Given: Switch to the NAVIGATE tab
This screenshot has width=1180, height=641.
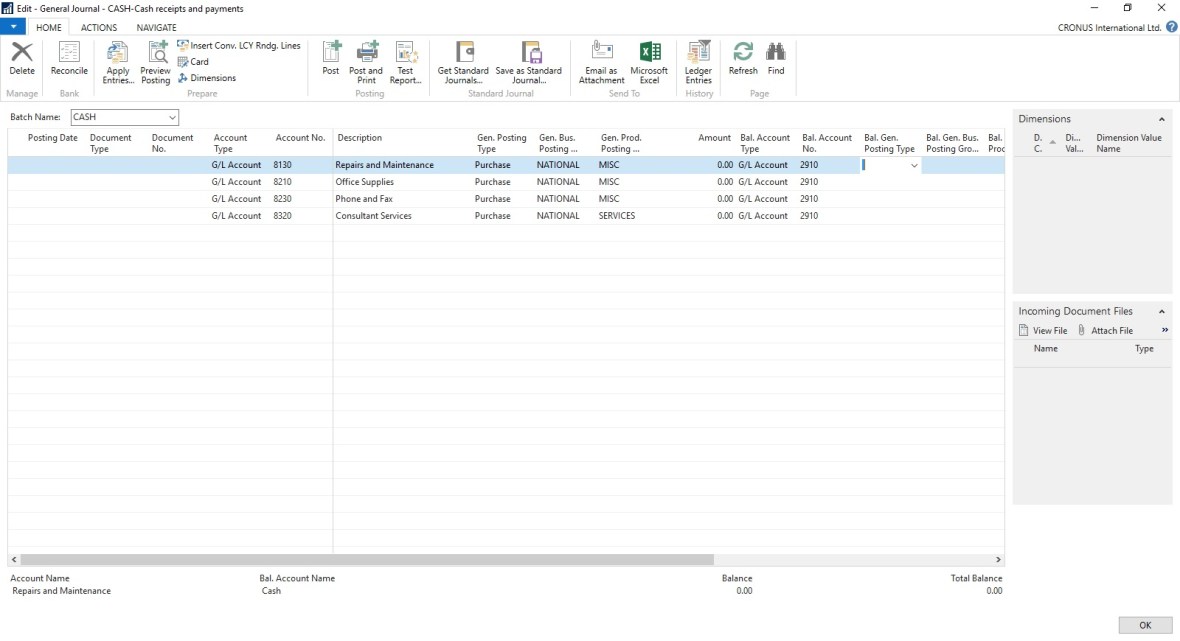Looking at the screenshot, I should (x=156, y=28).
